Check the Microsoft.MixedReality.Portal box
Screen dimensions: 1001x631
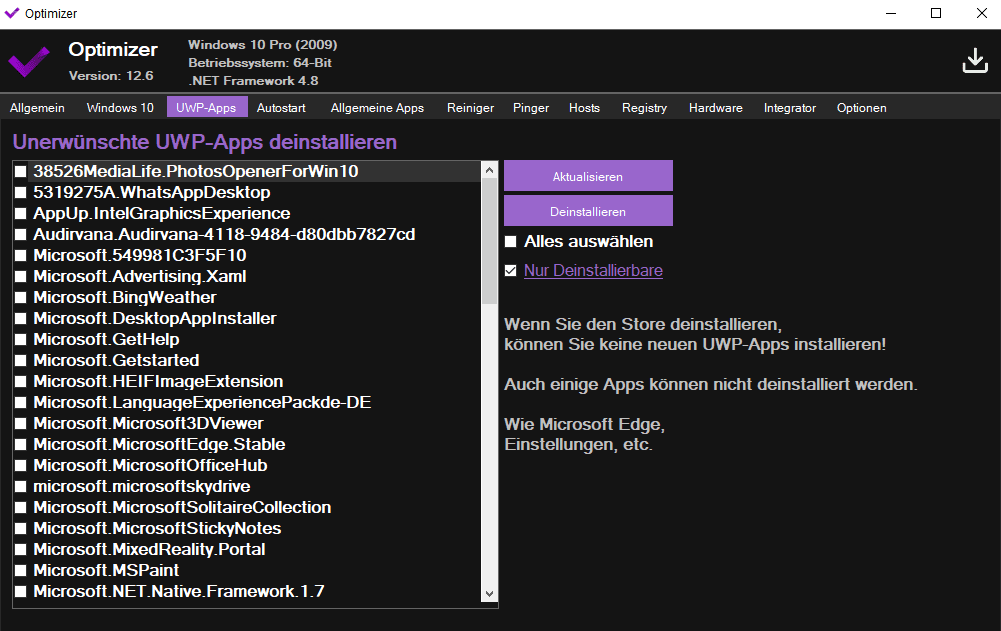[x=20, y=549]
